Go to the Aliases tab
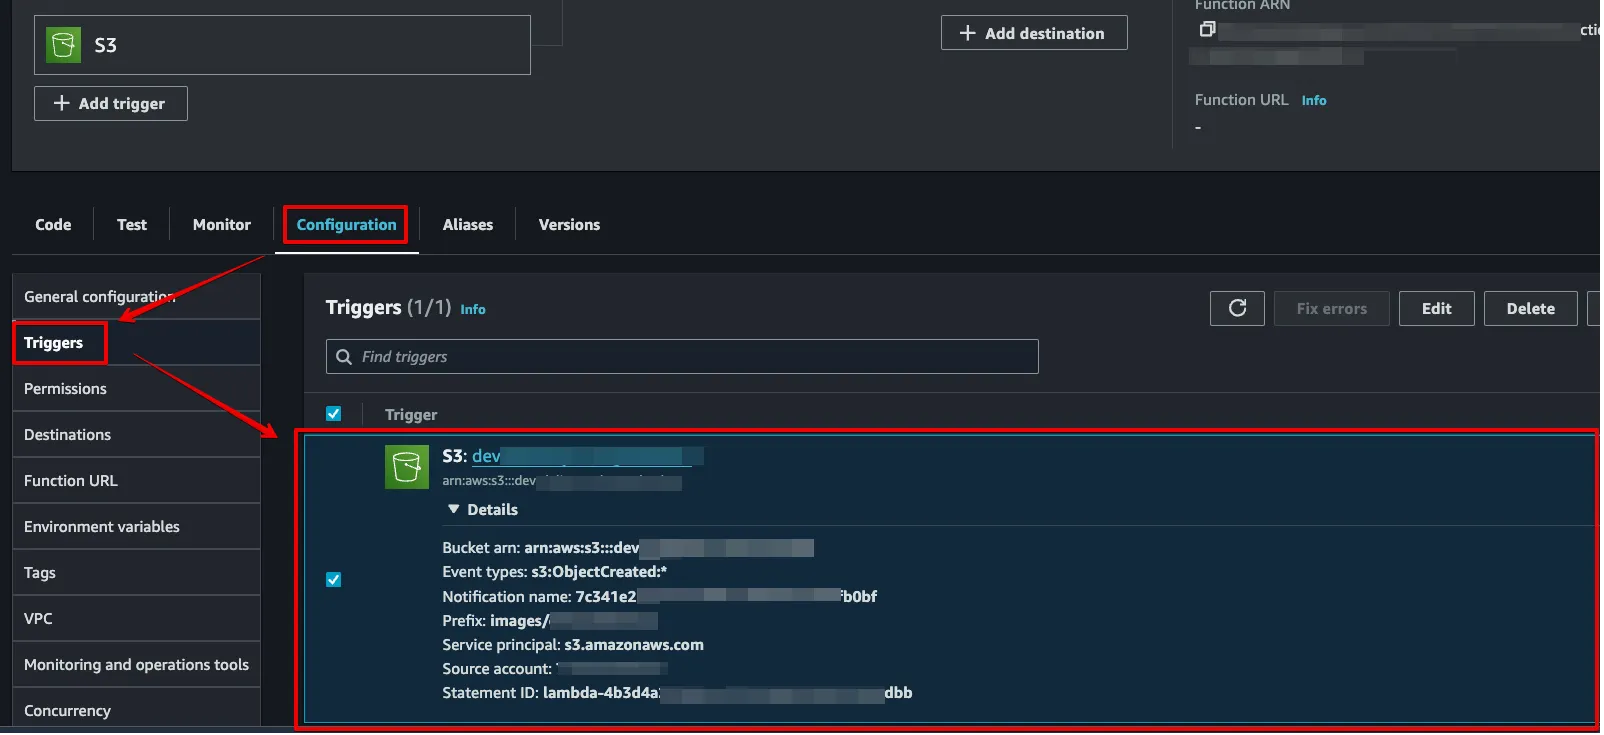The image size is (1604, 735). pos(468,225)
